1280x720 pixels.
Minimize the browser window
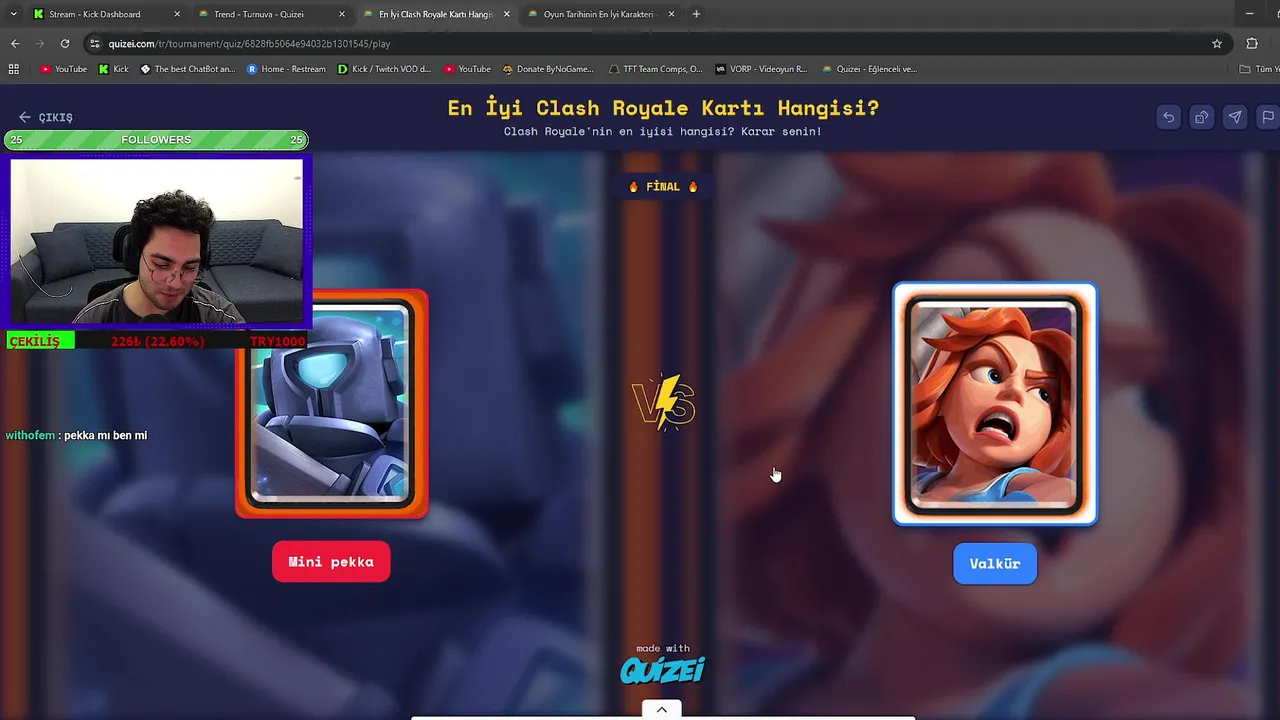tap(1249, 14)
